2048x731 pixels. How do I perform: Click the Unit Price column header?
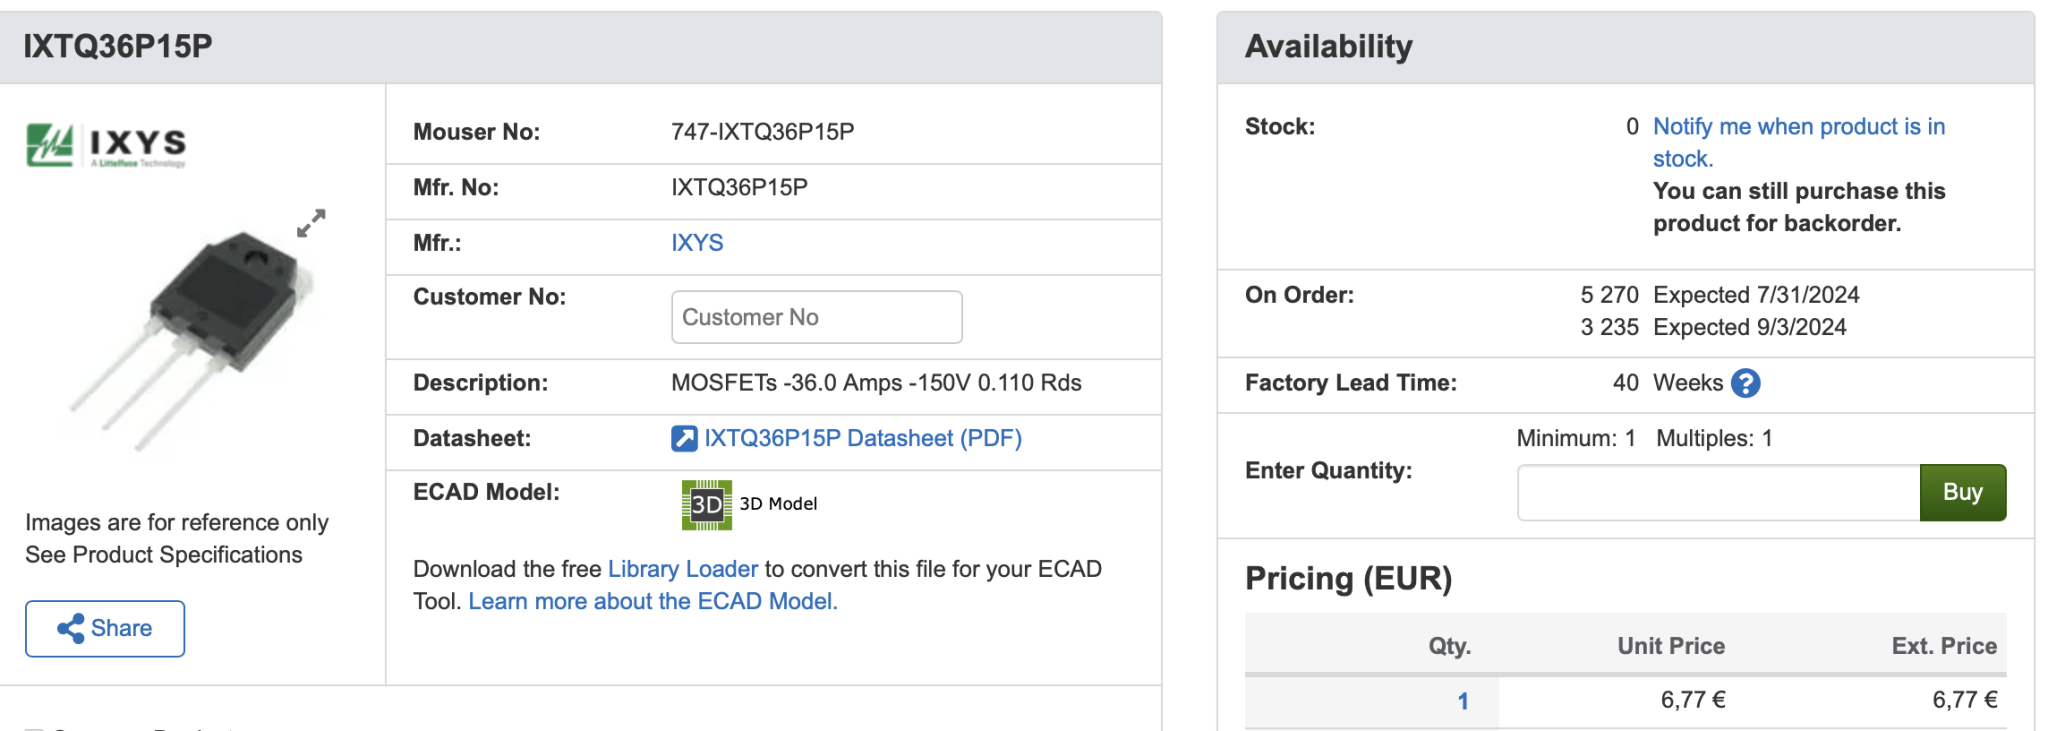tap(1671, 646)
